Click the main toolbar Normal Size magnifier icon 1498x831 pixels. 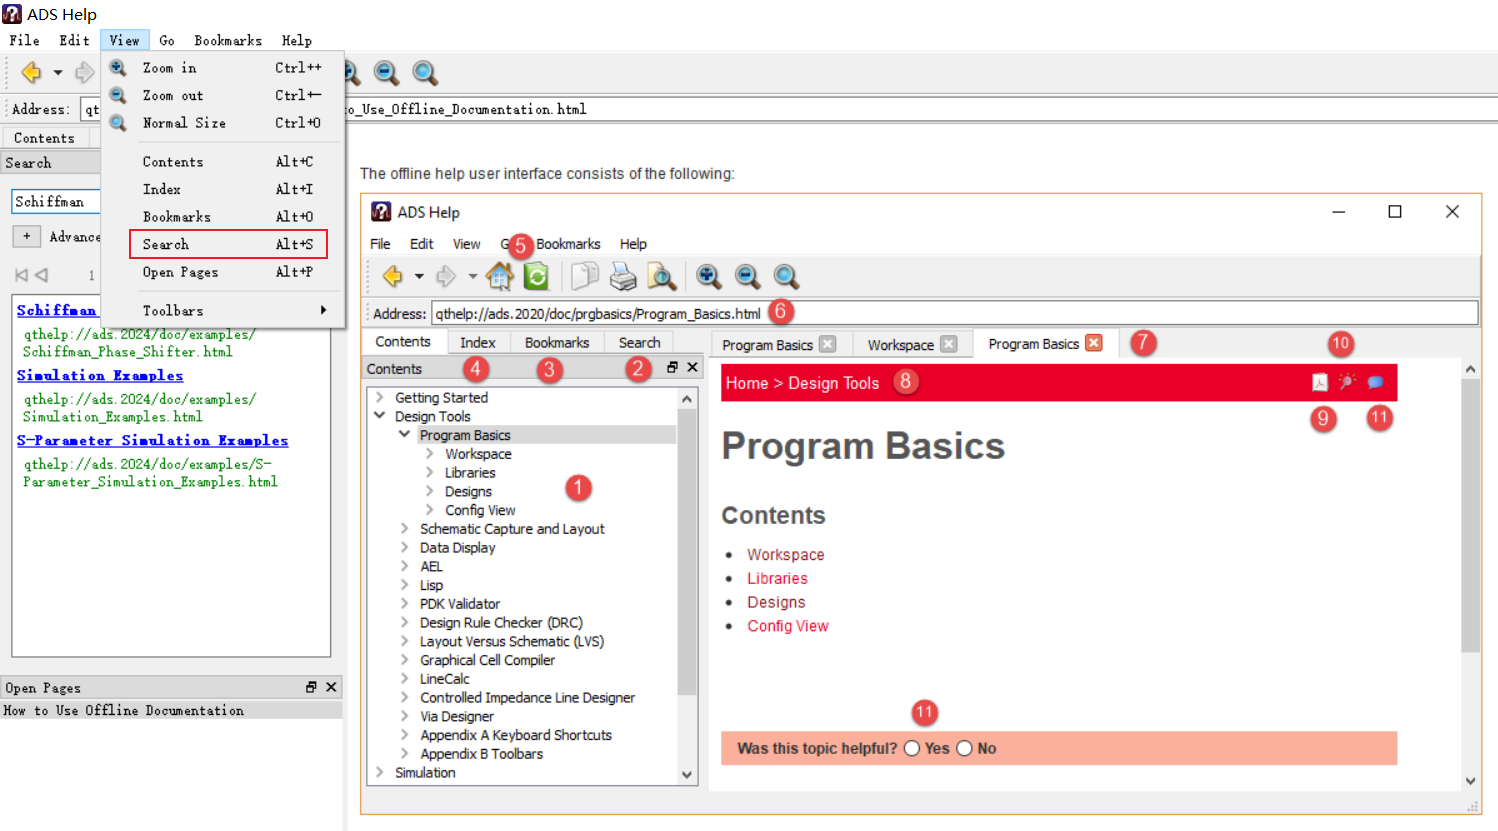[425, 72]
